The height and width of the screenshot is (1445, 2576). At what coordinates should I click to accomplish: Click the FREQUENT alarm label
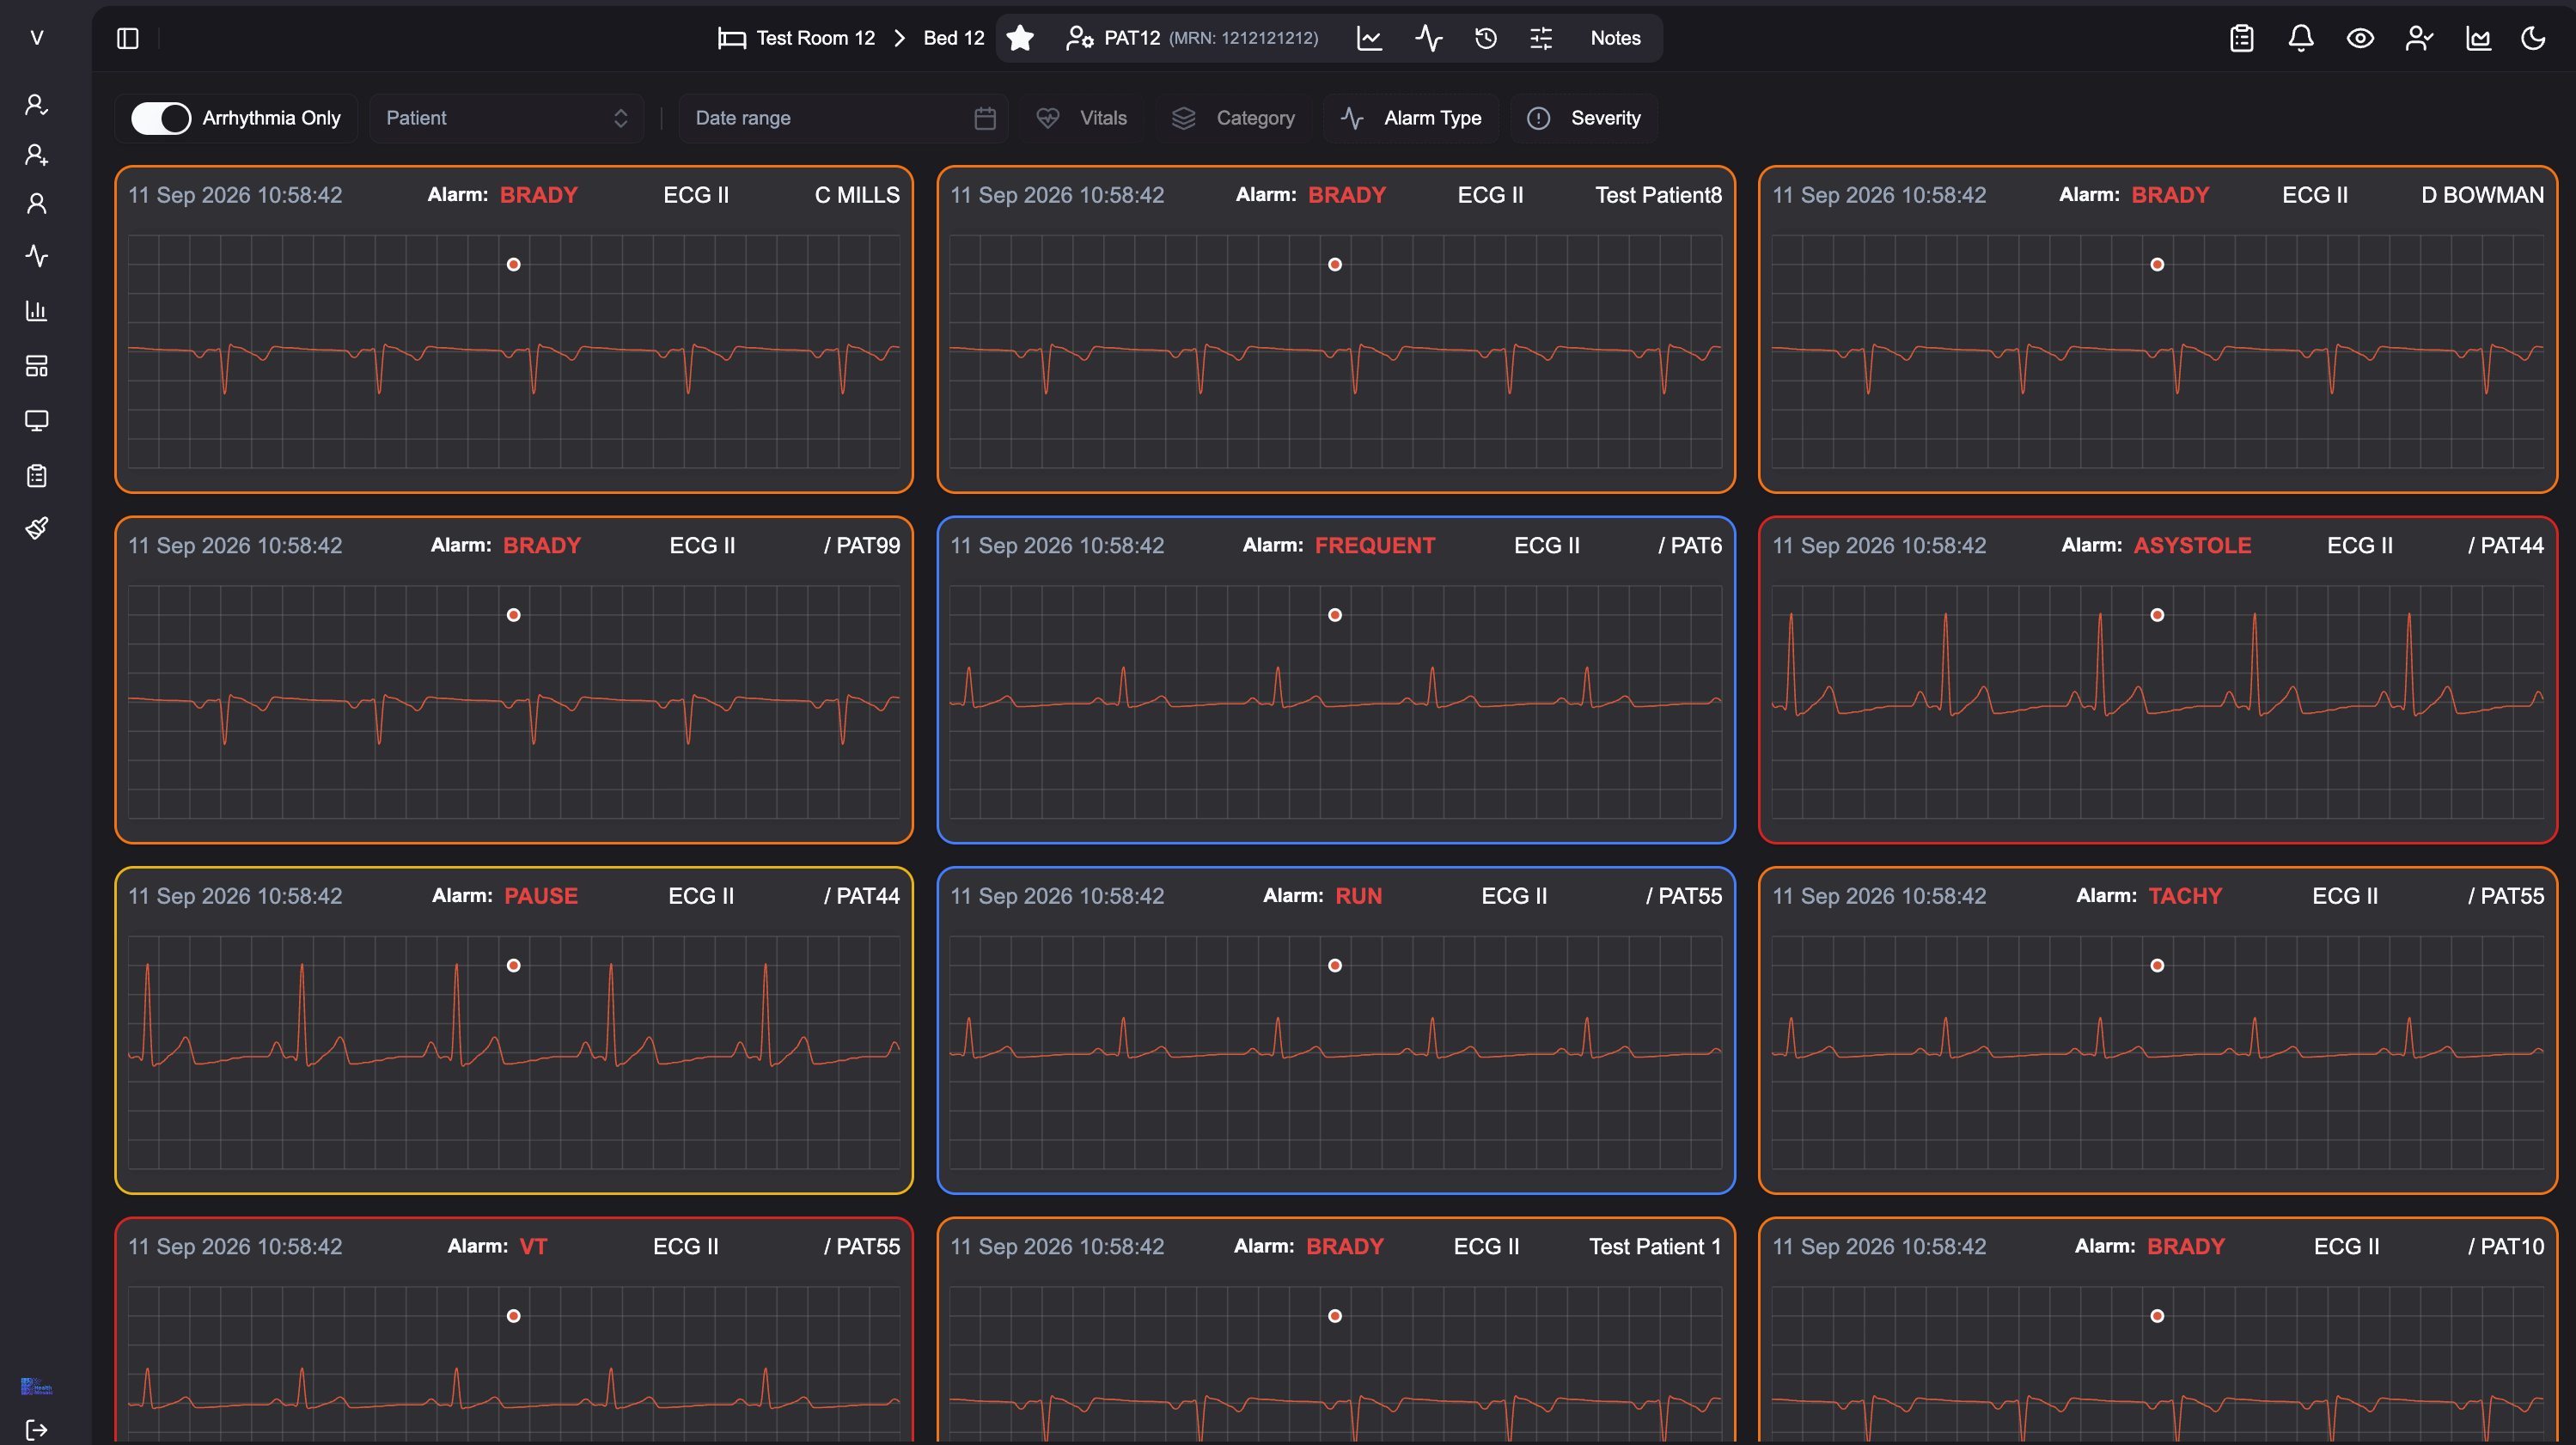1374,545
